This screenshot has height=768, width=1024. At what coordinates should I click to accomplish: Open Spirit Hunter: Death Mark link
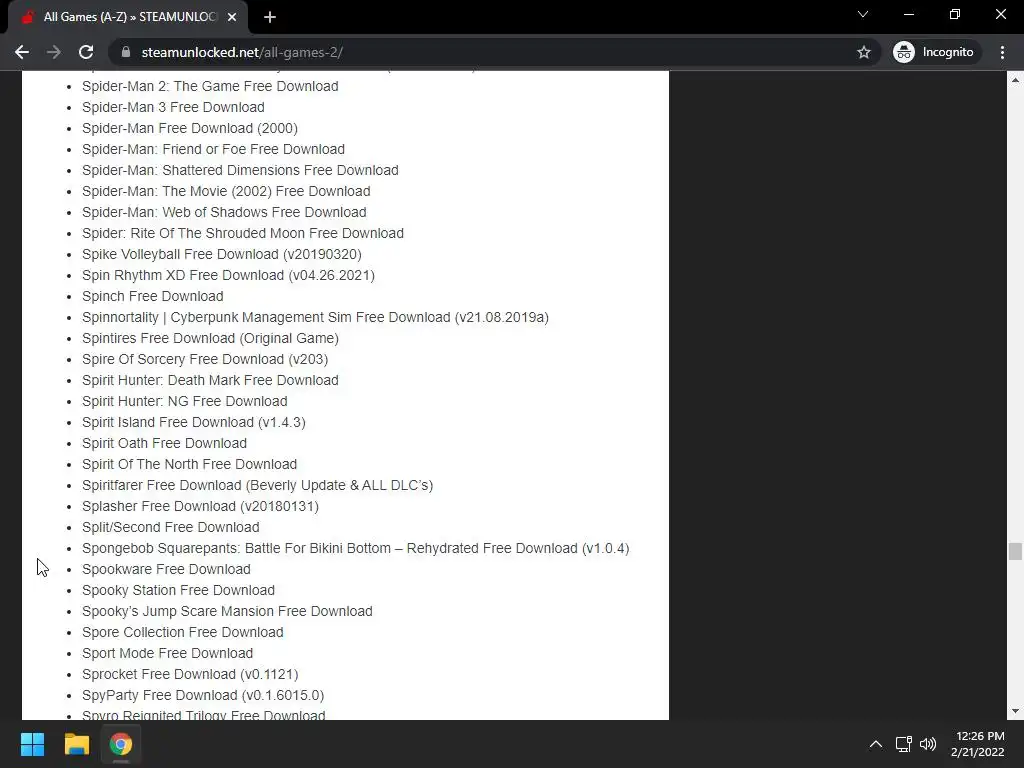[x=210, y=380]
